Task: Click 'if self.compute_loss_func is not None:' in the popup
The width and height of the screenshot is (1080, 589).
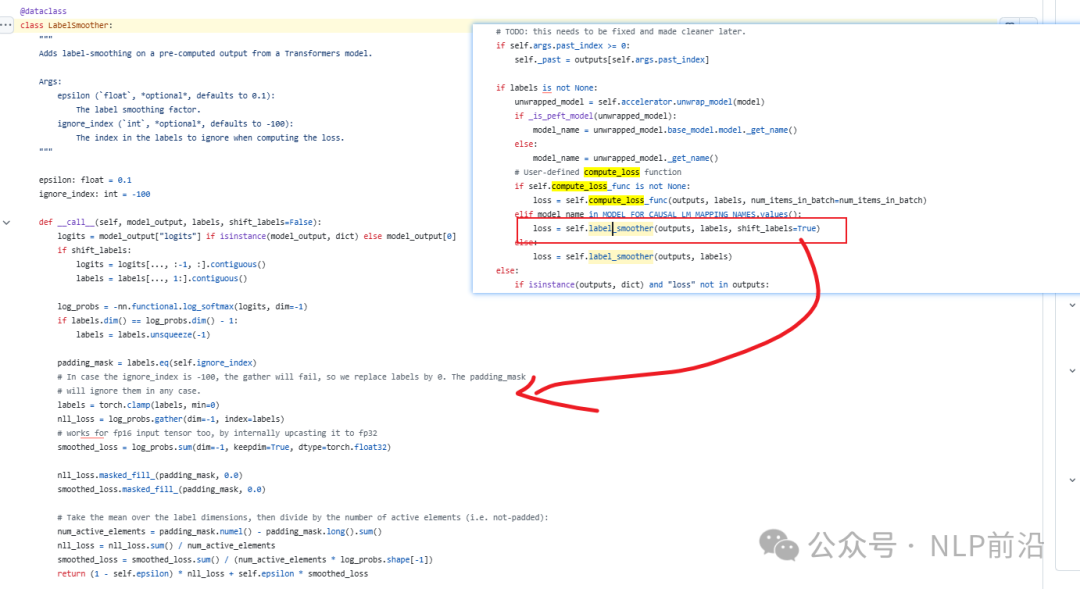Action: (x=602, y=186)
